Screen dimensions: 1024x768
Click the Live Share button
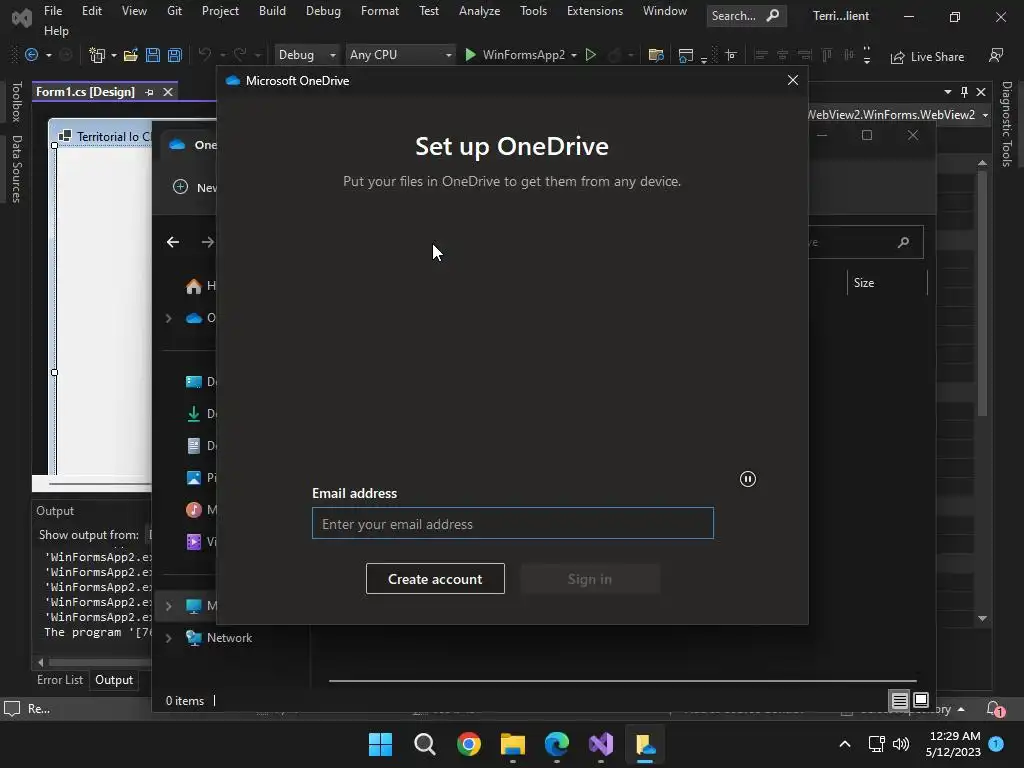[x=927, y=57]
